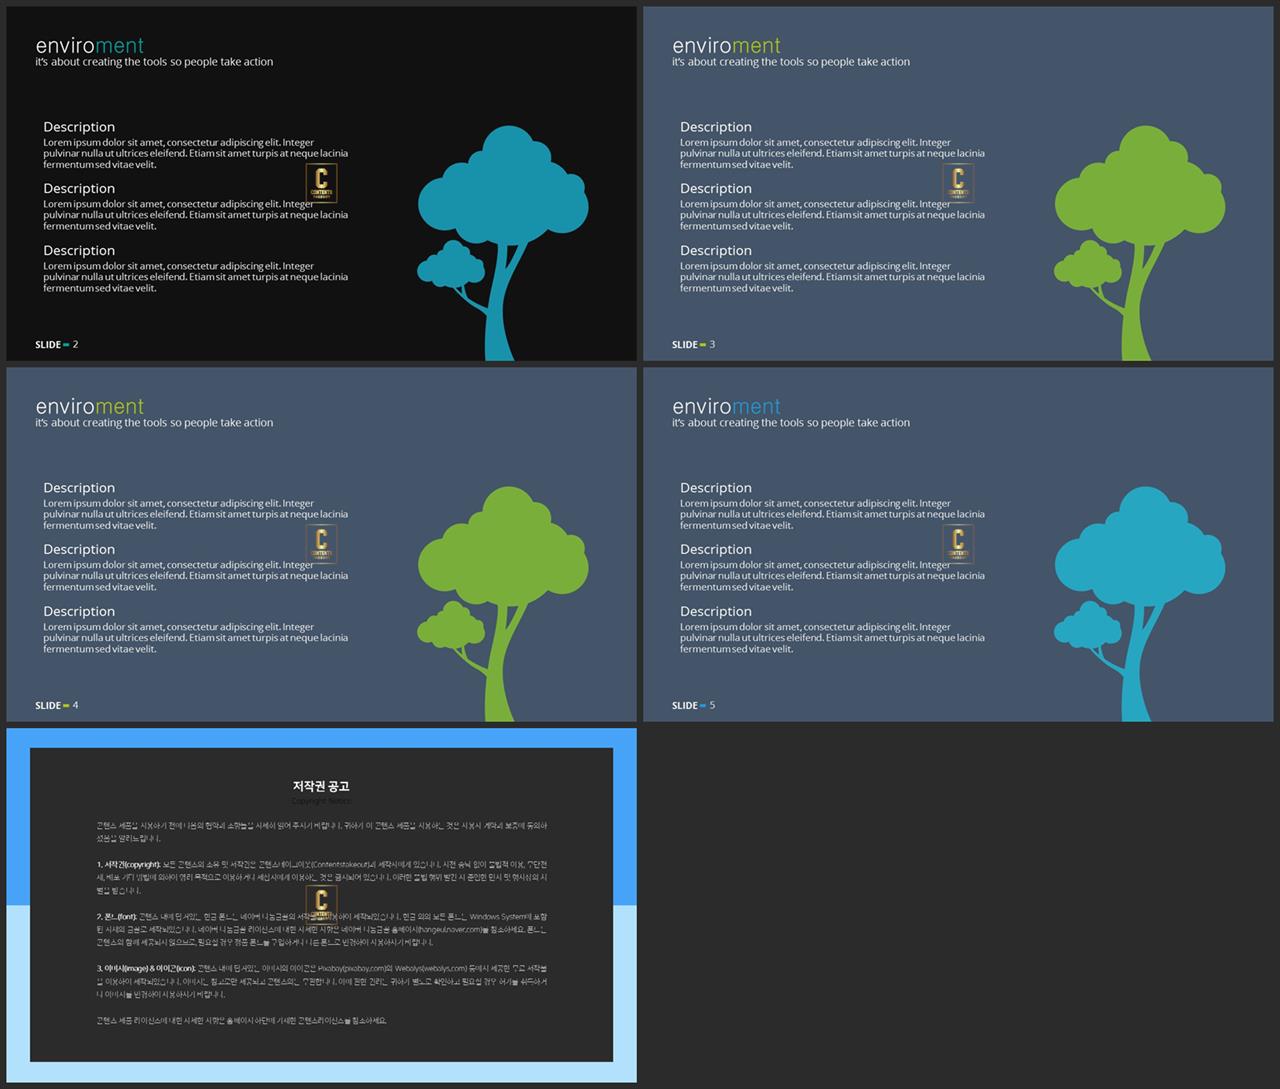Viewport: 1280px width, 1089px height.
Task: Click the 'SLIDE 2' footer label
Action: (x=56, y=345)
